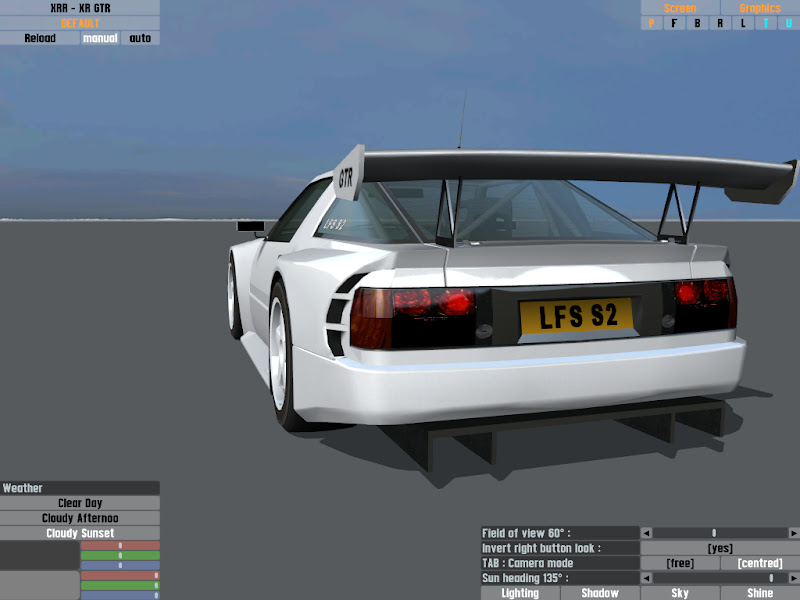
Task: Select manual reload mode
Action: (x=100, y=38)
